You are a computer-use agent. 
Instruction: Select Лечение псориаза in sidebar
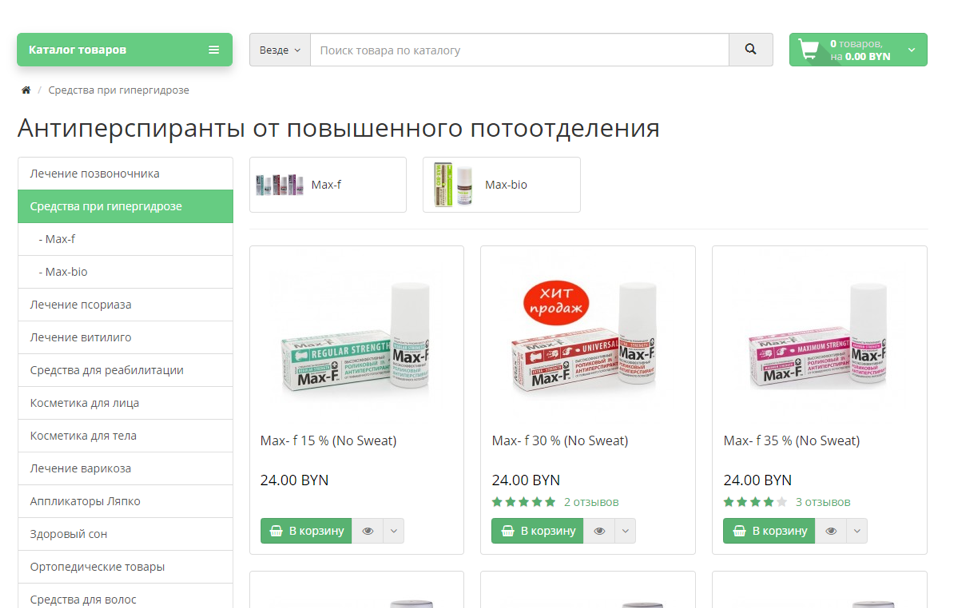point(125,305)
